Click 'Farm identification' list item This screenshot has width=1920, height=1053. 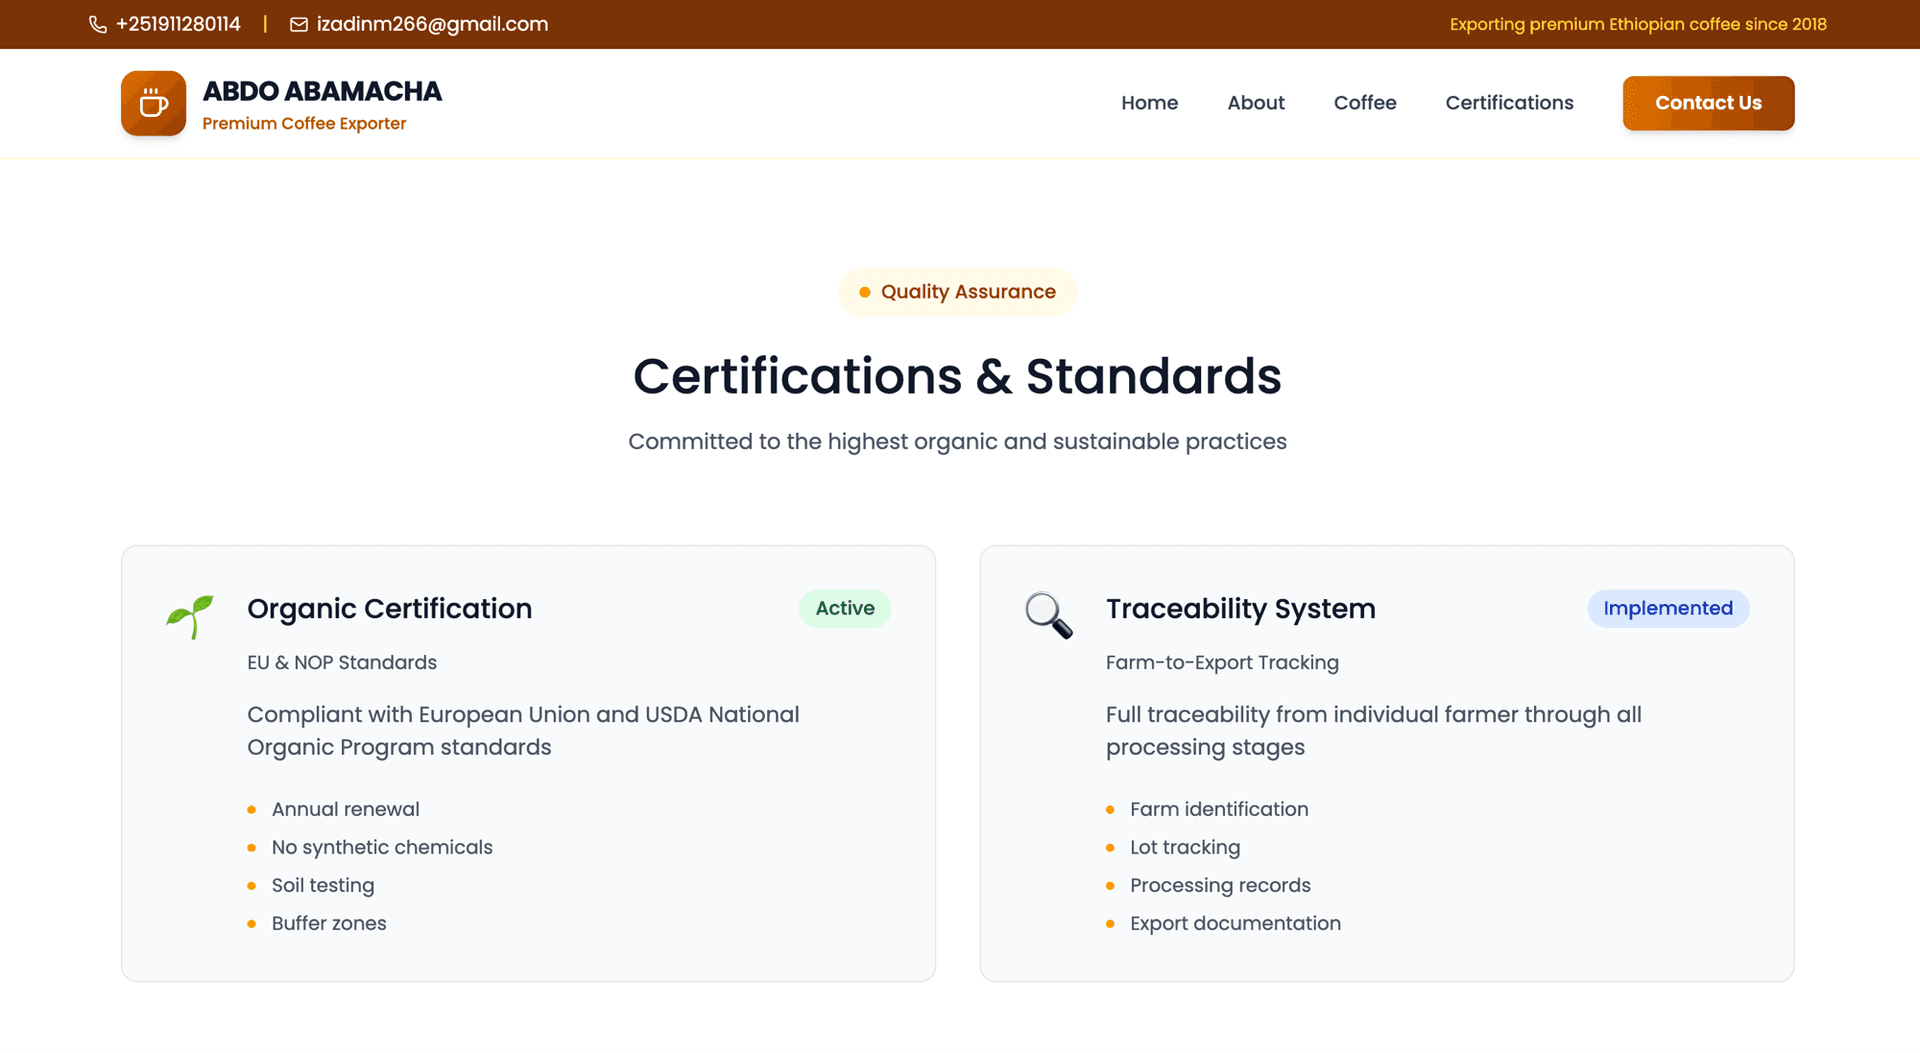[1219, 809]
